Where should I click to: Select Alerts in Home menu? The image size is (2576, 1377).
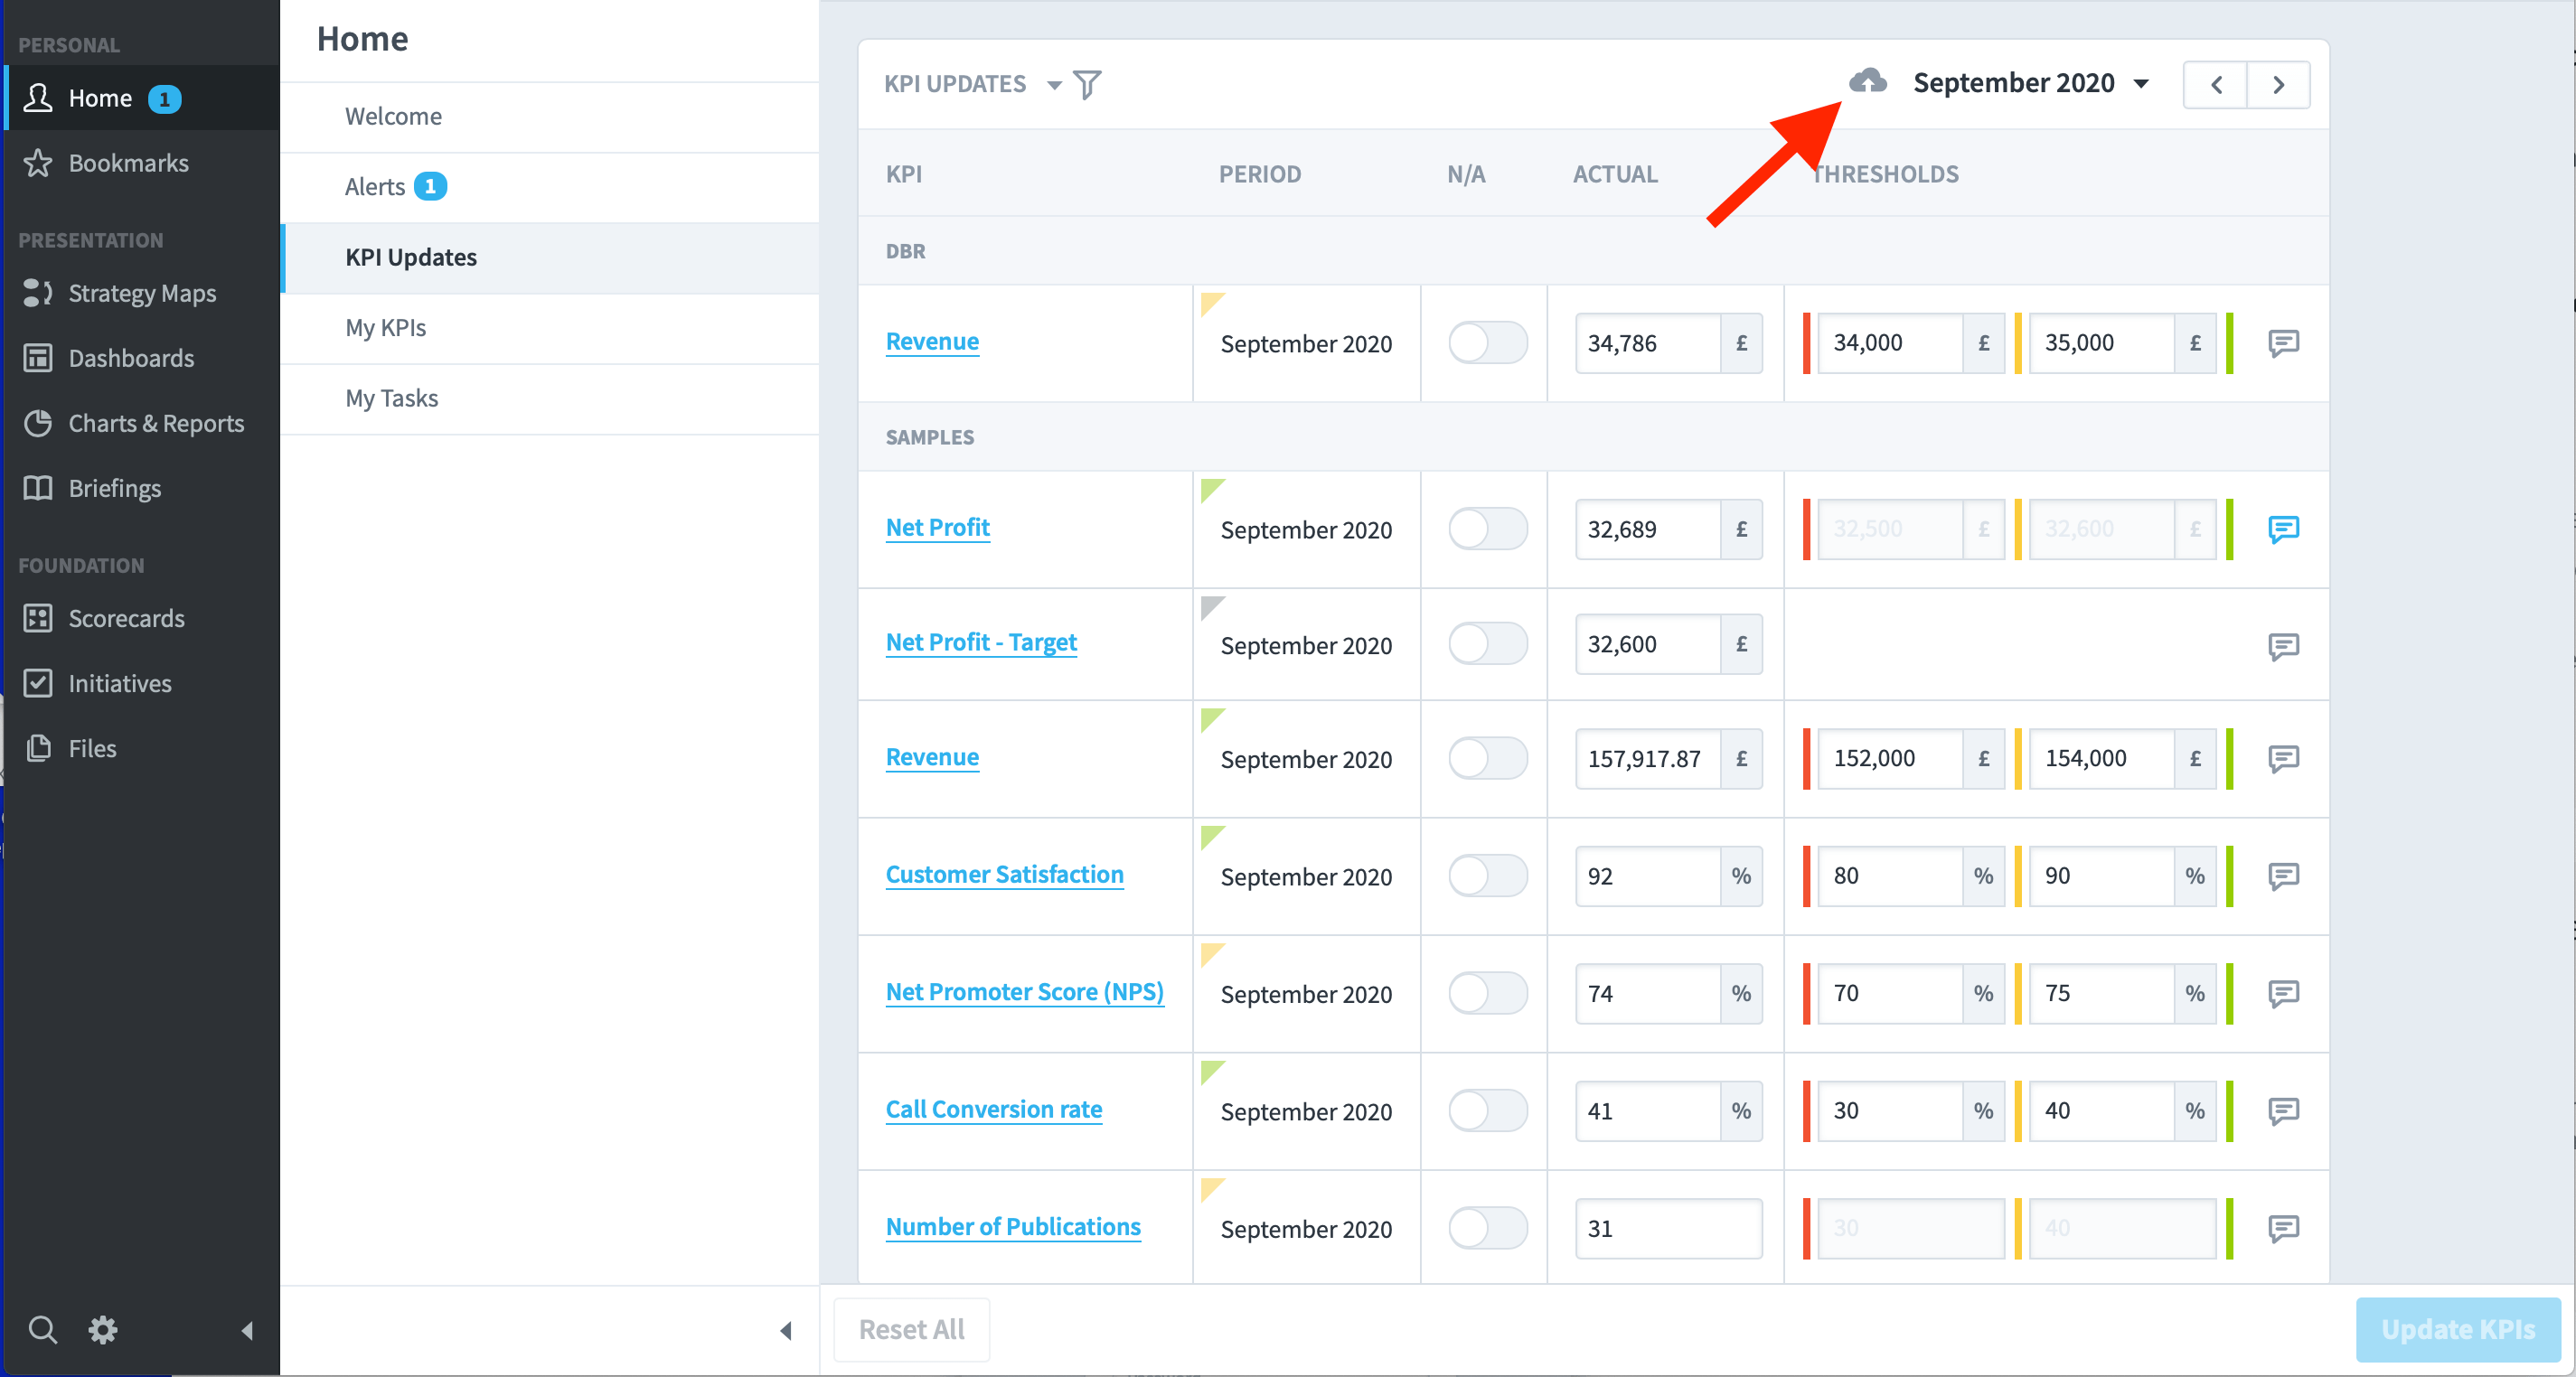(550, 187)
